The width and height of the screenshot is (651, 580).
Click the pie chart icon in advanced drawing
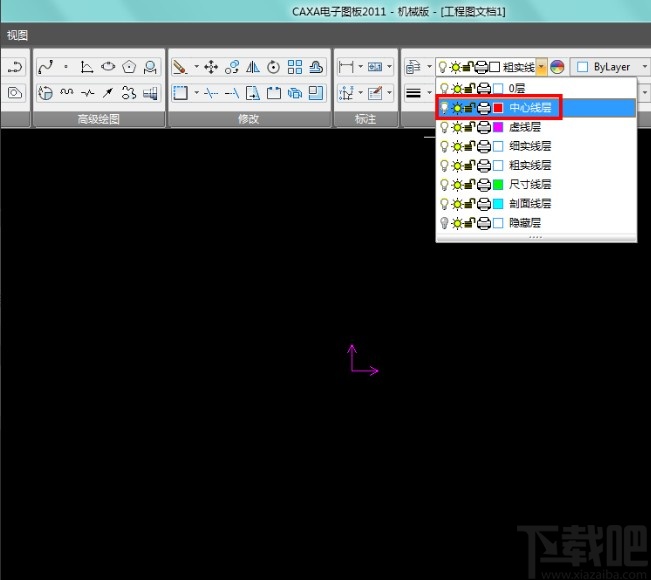click(x=45, y=92)
